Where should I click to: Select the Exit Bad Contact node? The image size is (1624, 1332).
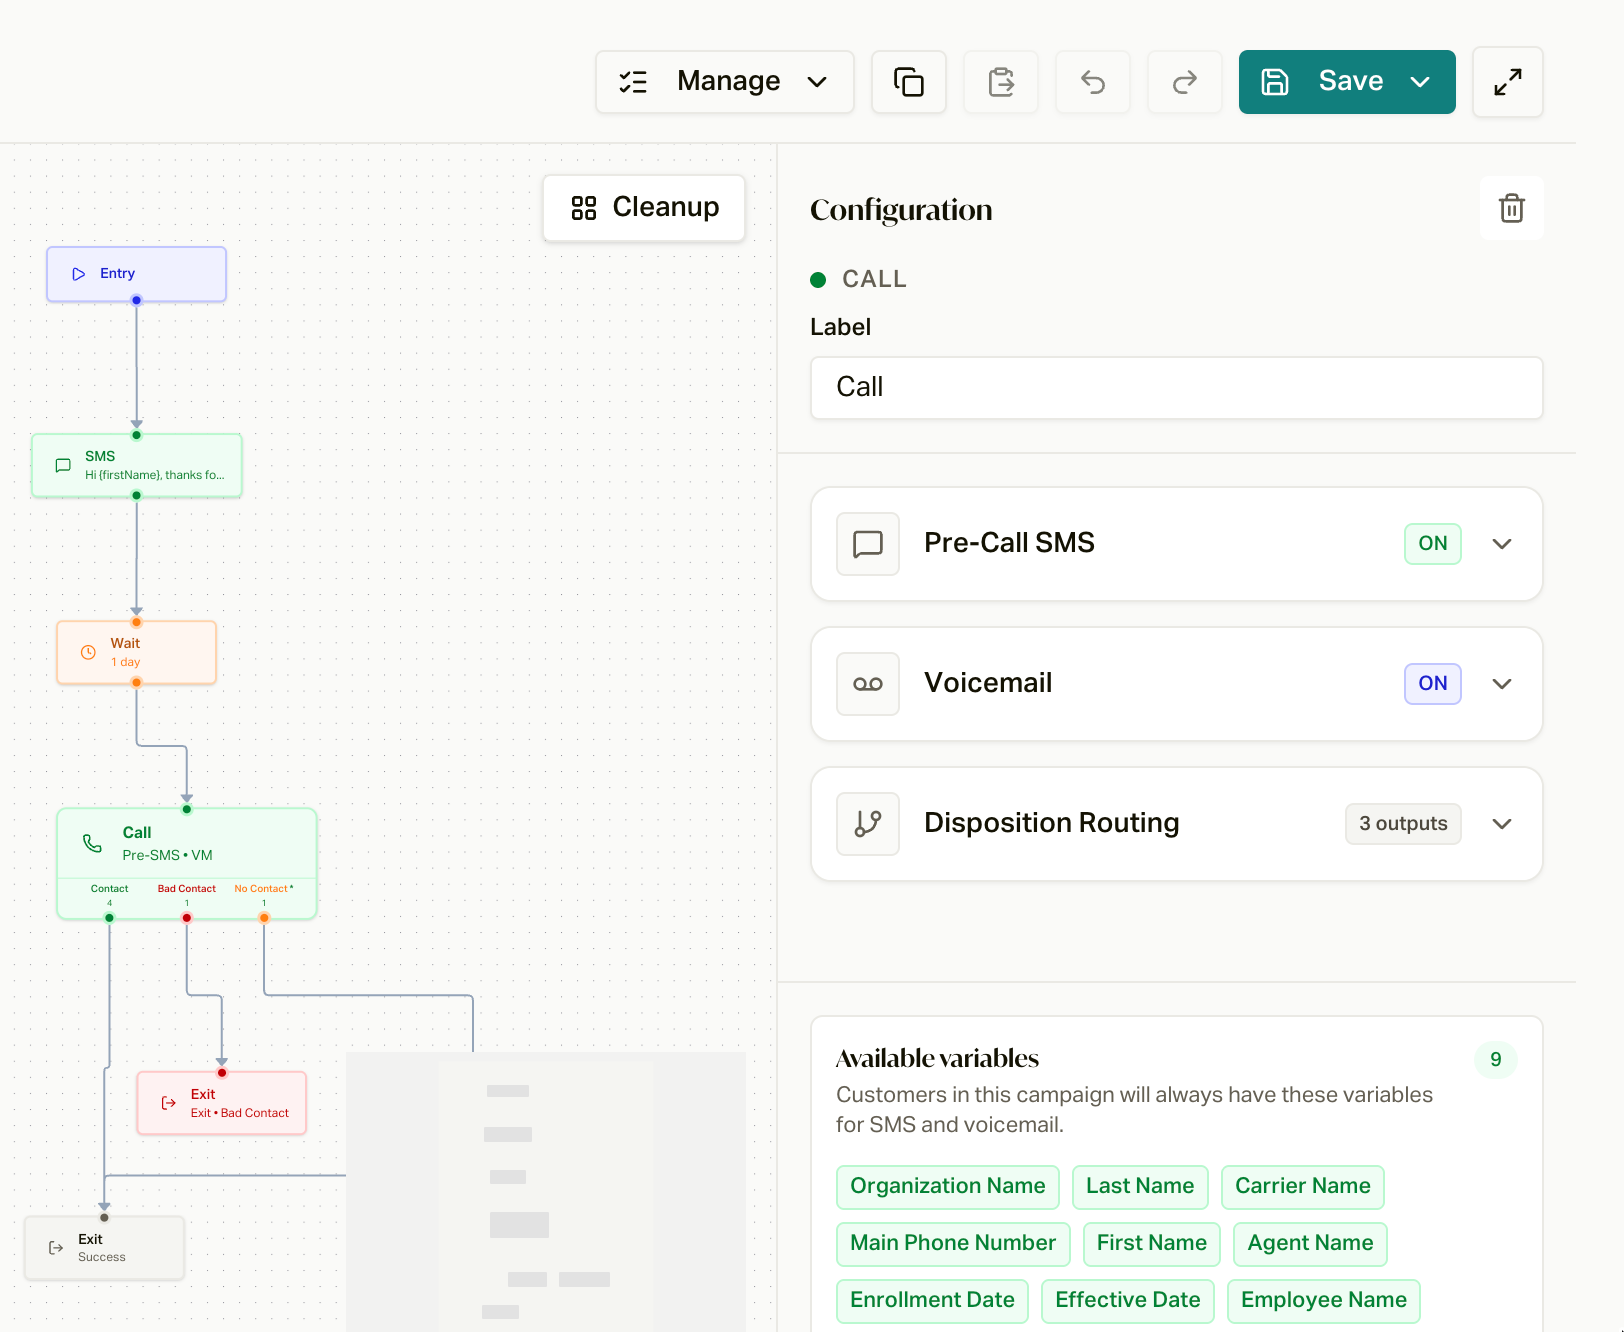(x=222, y=1103)
